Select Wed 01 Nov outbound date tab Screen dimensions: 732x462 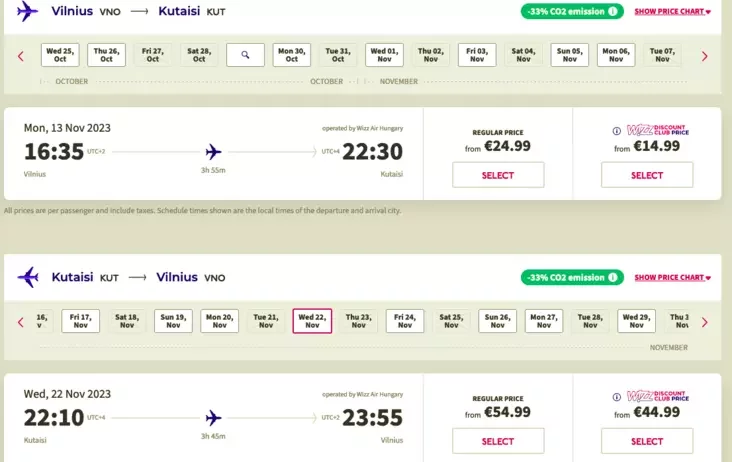pyautogui.click(x=385, y=55)
